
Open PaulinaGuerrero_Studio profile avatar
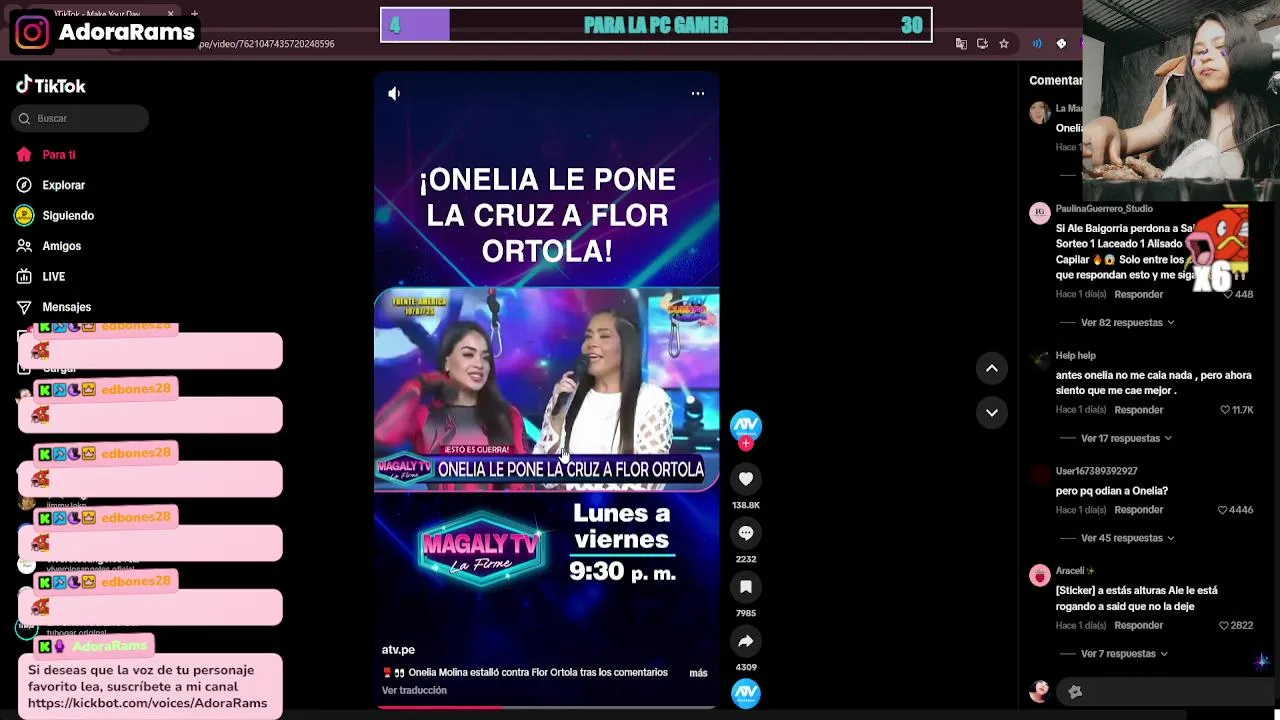[1040, 213]
